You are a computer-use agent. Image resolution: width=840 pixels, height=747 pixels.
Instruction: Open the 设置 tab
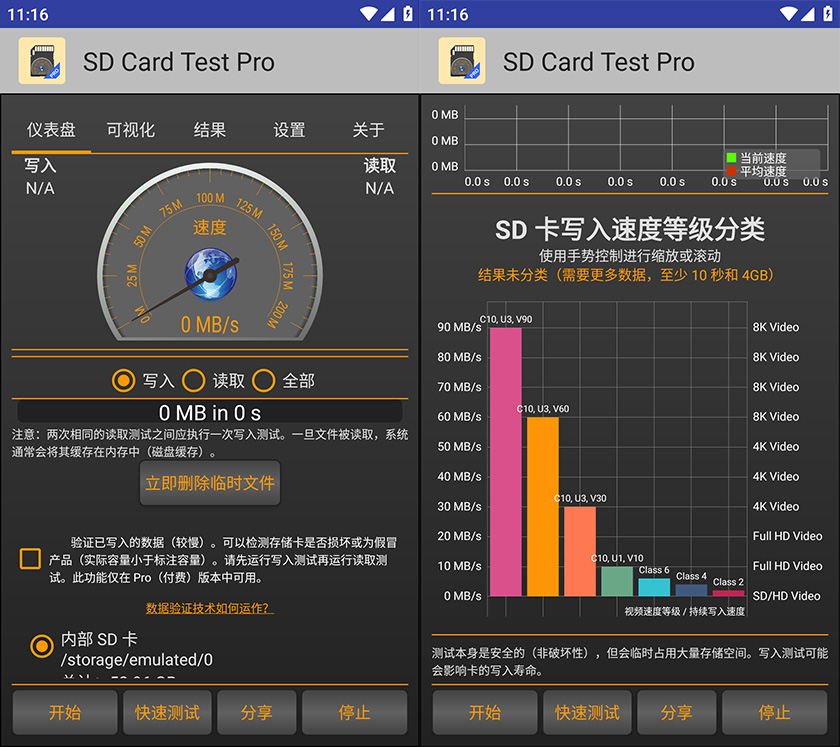[x=289, y=130]
